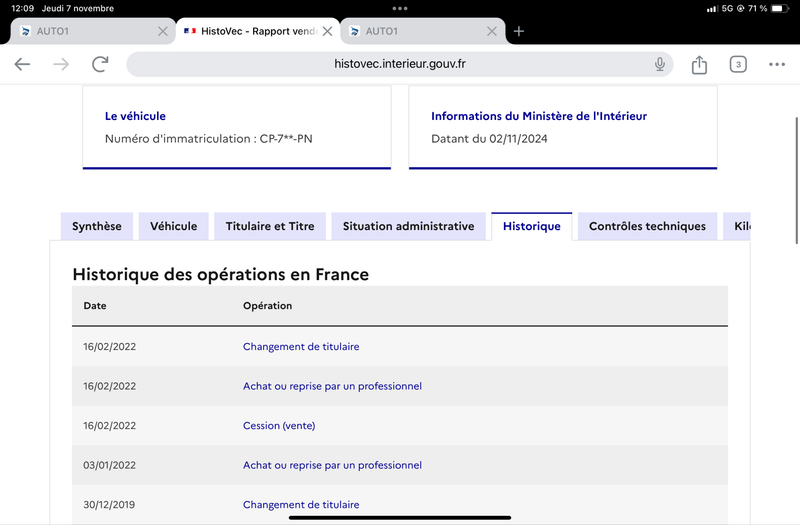Open the 16/02/2022 Achat ou reprise par un professionnel link
Image resolution: width=800 pixels, height=525 pixels.
click(x=332, y=386)
